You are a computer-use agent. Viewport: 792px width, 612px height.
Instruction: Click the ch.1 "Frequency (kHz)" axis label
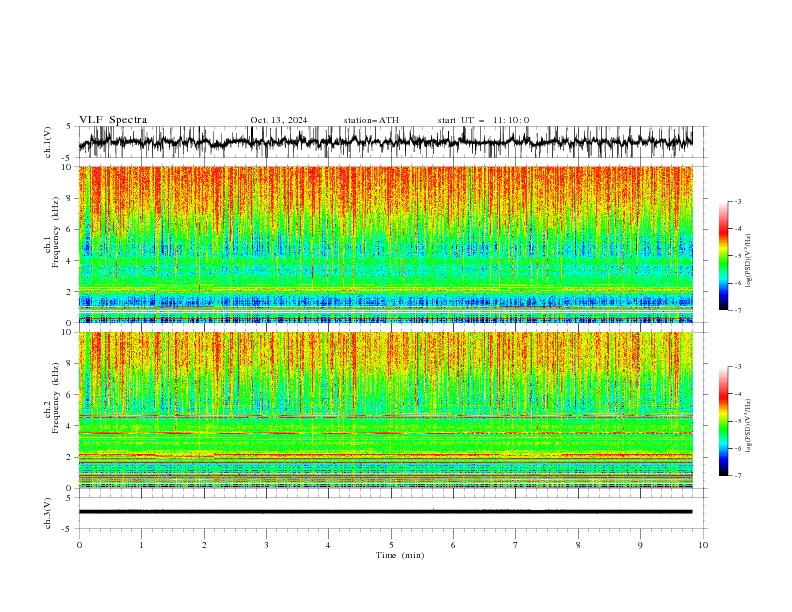tap(56, 232)
